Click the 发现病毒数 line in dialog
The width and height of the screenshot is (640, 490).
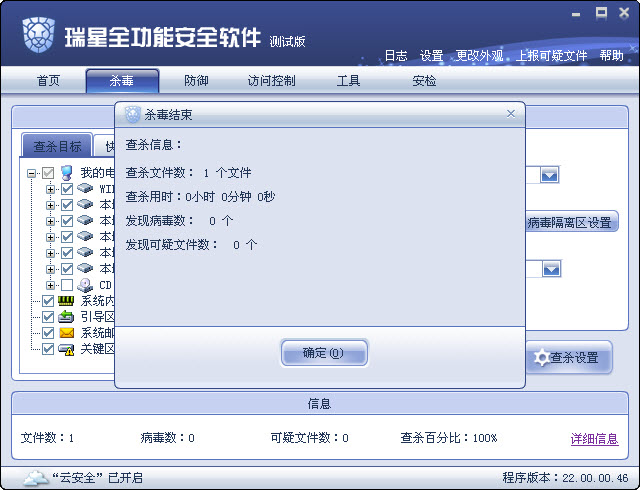click(x=179, y=221)
